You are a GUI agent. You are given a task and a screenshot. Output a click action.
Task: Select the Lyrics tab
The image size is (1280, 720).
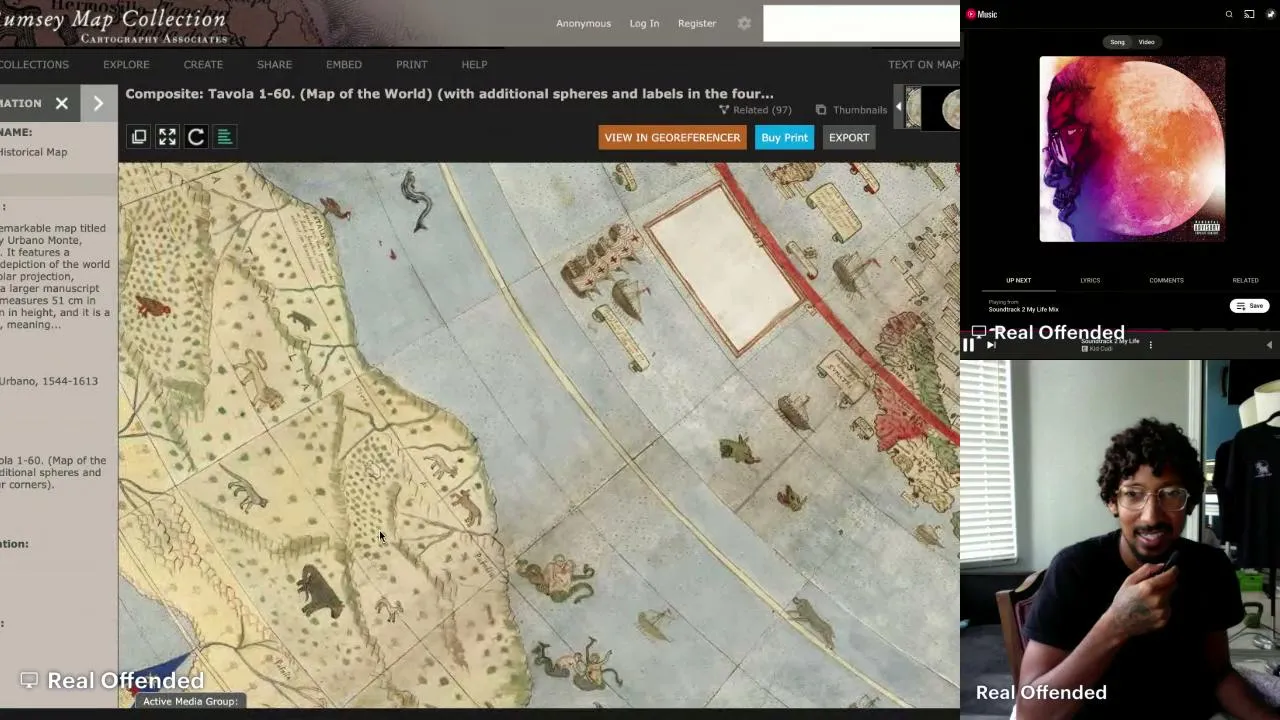tap(1090, 280)
